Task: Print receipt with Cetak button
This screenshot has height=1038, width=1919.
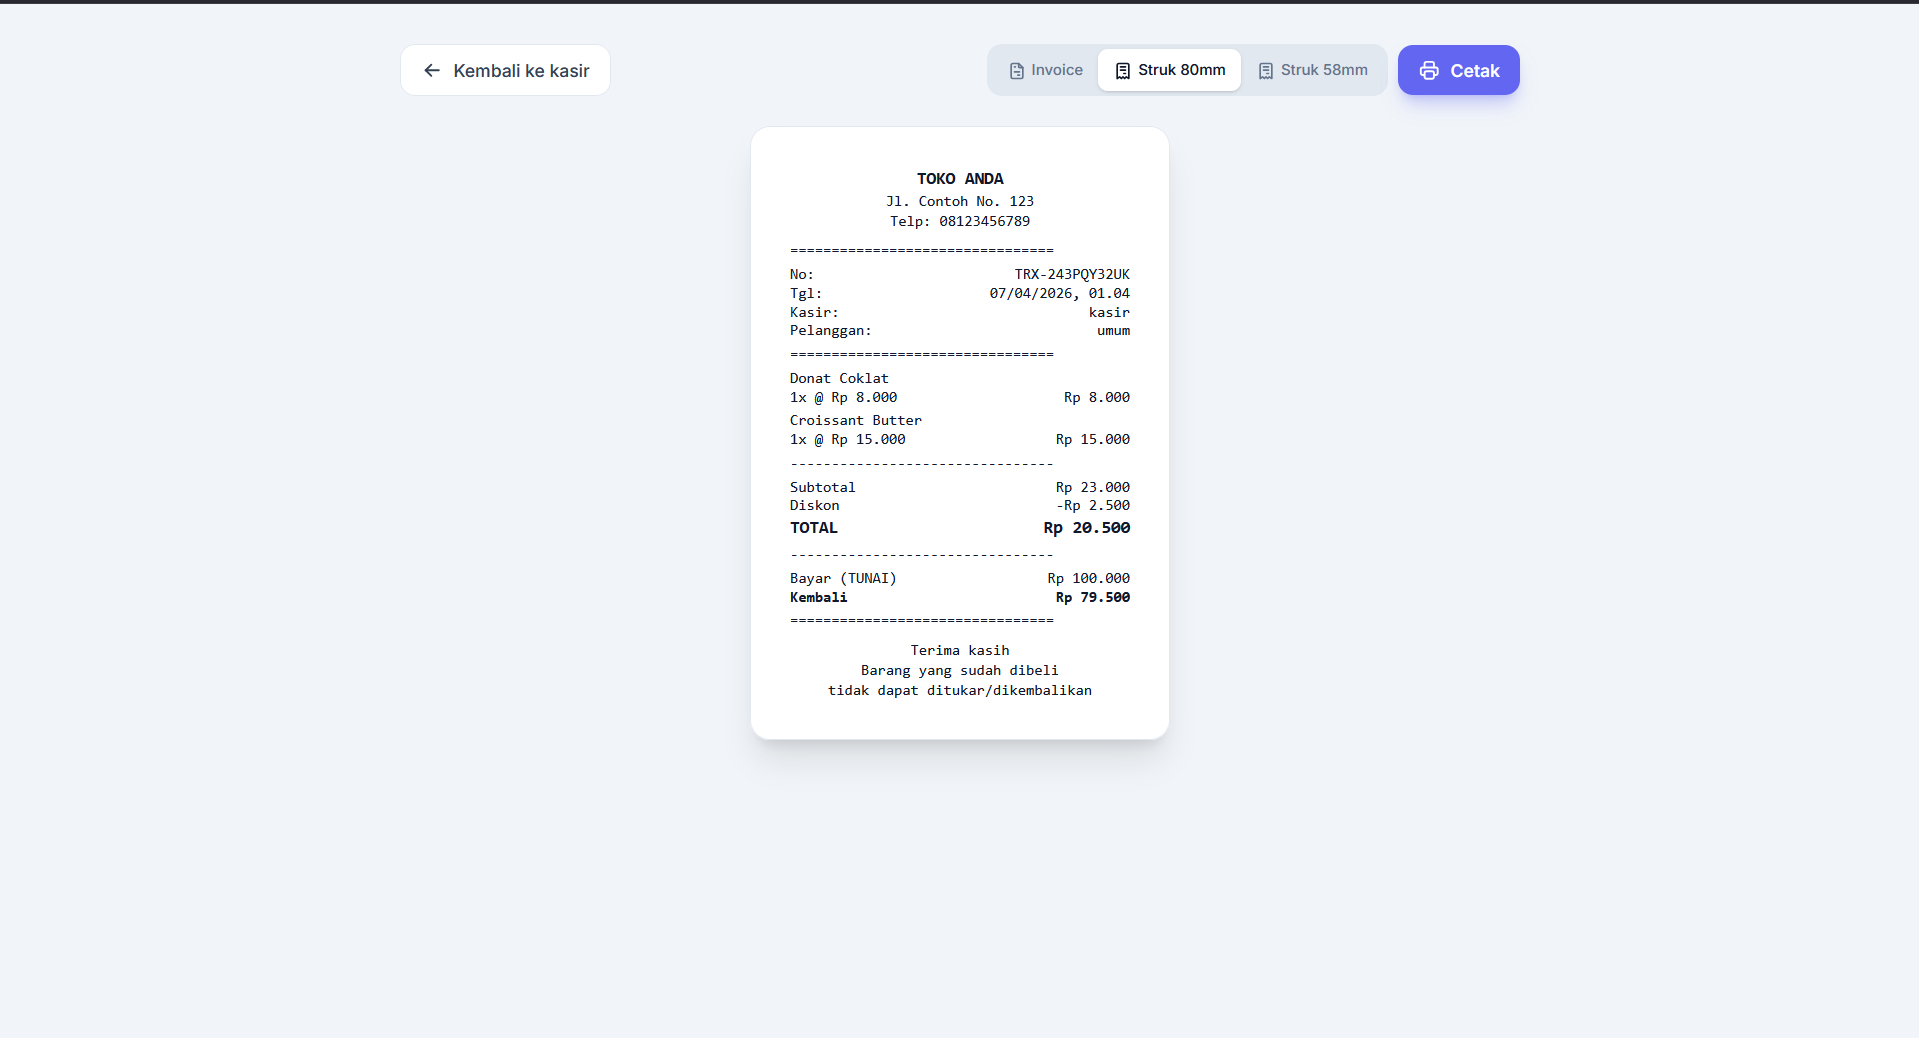Action: tap(1459, 70)
